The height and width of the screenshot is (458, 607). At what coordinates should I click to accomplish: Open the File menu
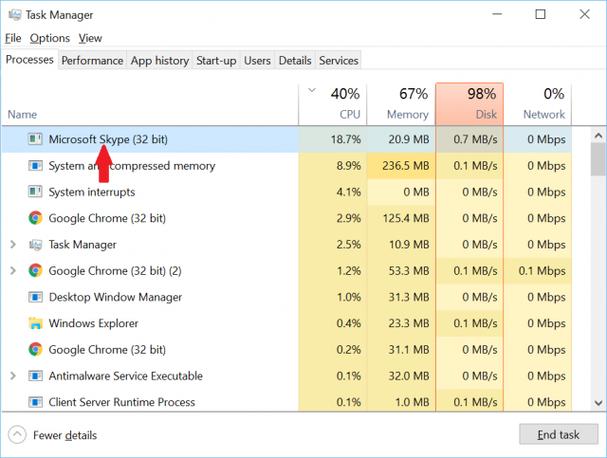[13, 38]
